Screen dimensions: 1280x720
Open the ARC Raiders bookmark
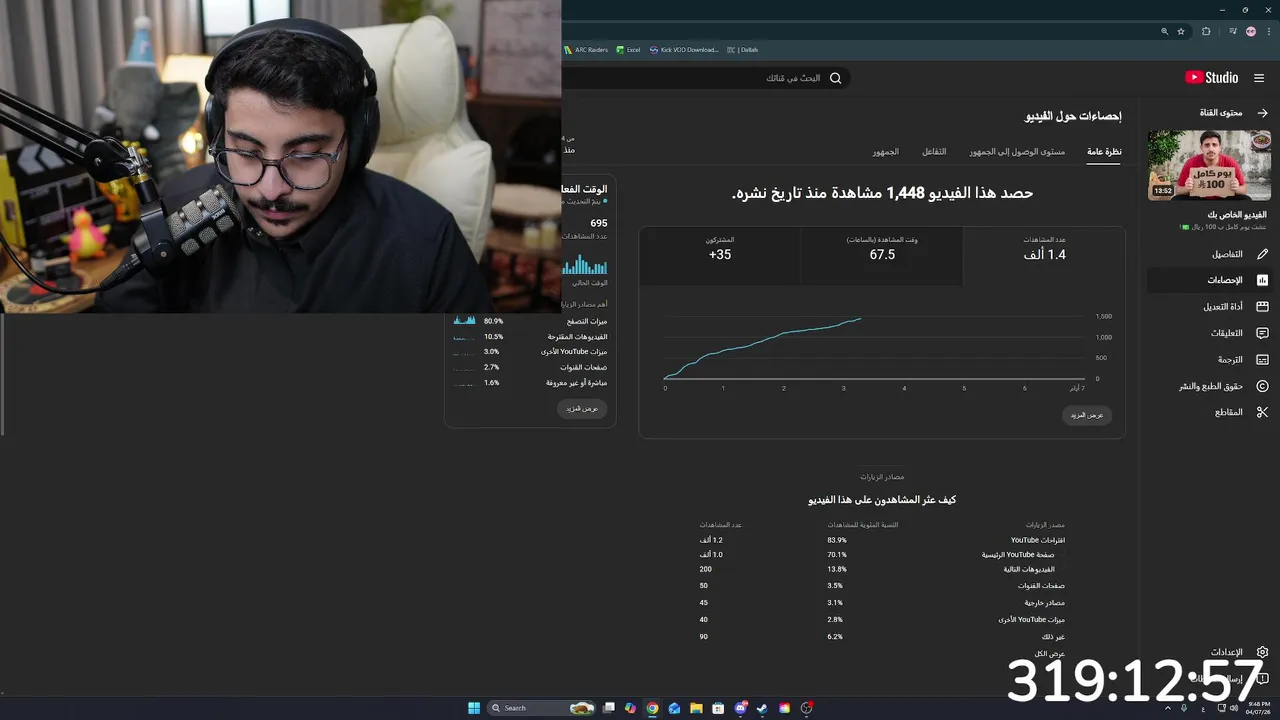click(x=586, y=49)
